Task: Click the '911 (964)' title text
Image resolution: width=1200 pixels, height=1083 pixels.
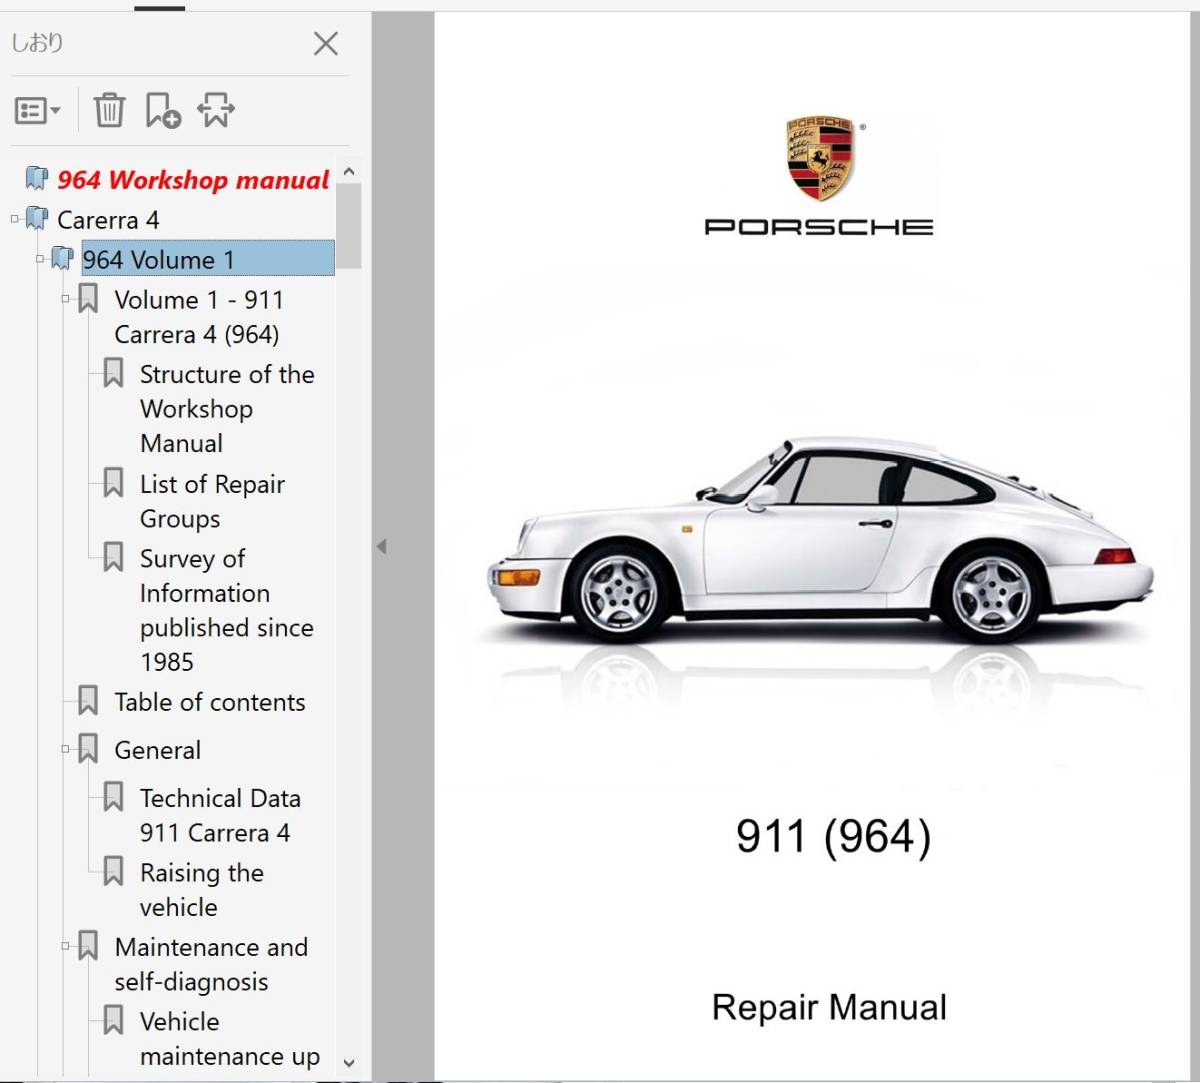Action: (x=833, y=837)
